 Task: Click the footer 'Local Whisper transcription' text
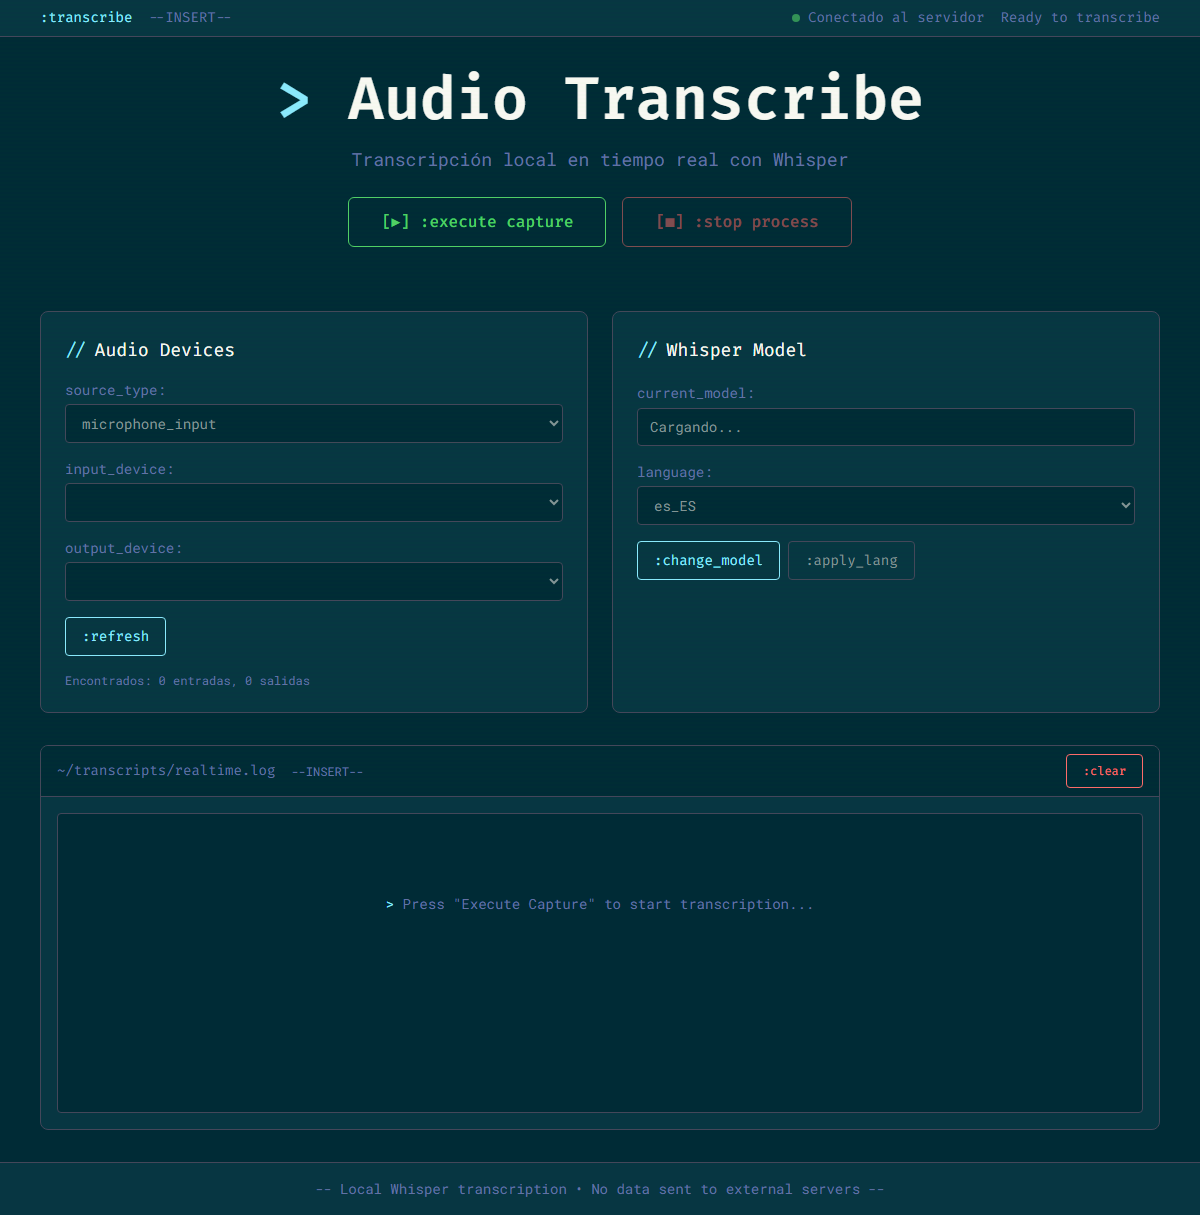coord(600,1189)
